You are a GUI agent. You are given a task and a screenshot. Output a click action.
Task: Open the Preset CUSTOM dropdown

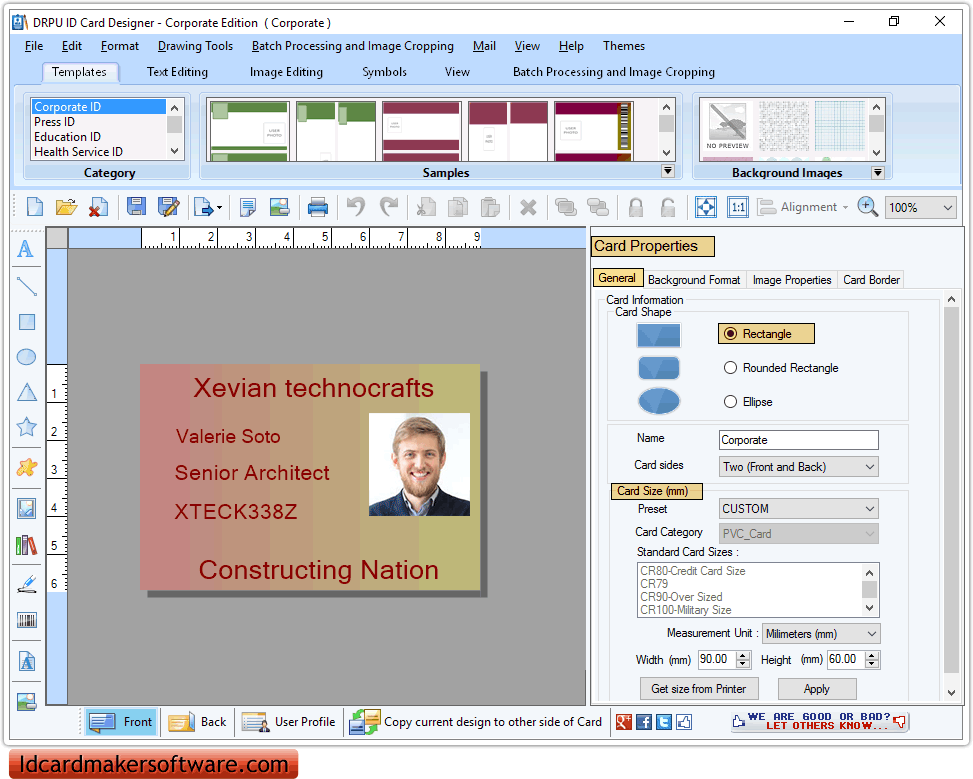pos(799,509)
